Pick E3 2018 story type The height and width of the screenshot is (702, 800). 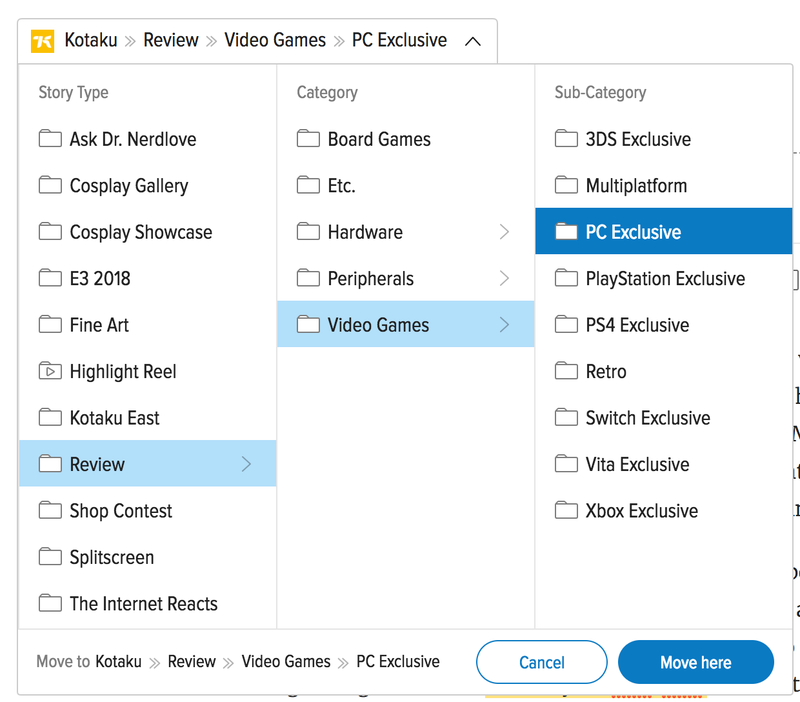coord(148,278)
